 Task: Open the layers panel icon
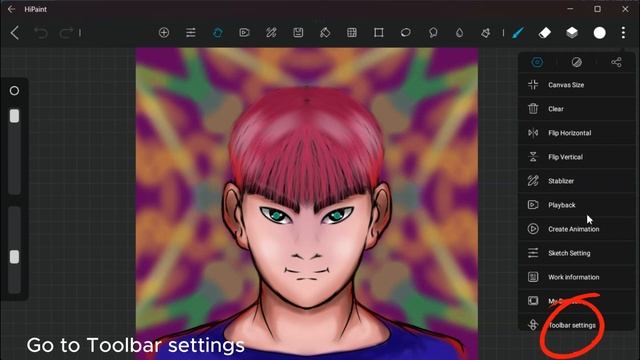(x=572, y=33)
